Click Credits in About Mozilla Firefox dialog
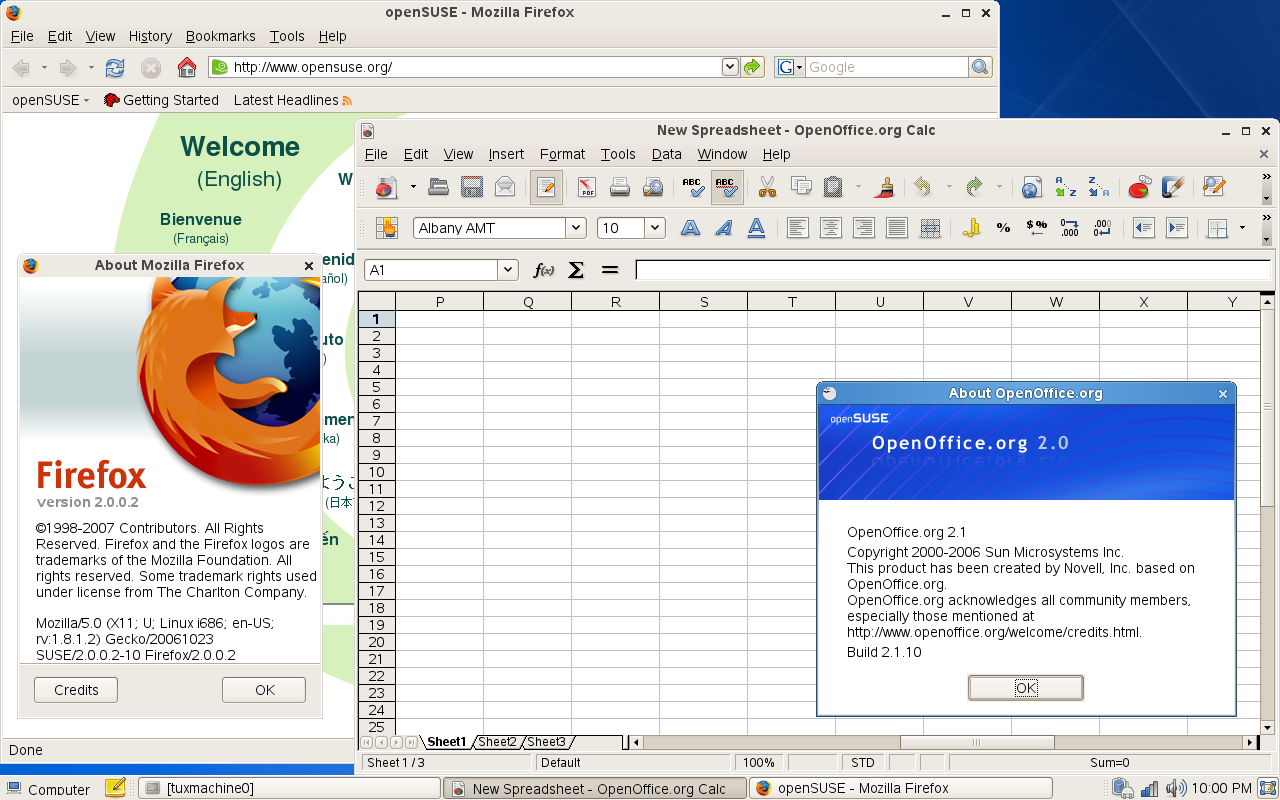This screenshot has height=800, width=1280. pos(76,690)
